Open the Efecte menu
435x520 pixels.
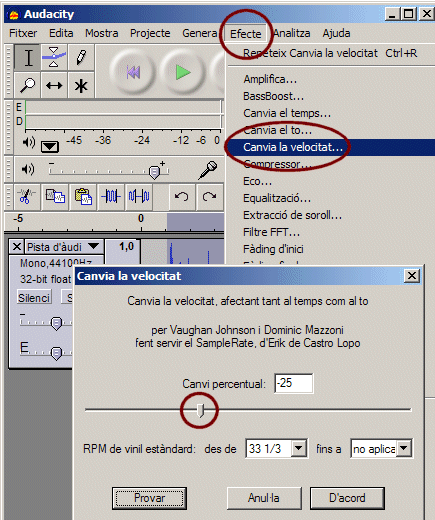point(246,33)
